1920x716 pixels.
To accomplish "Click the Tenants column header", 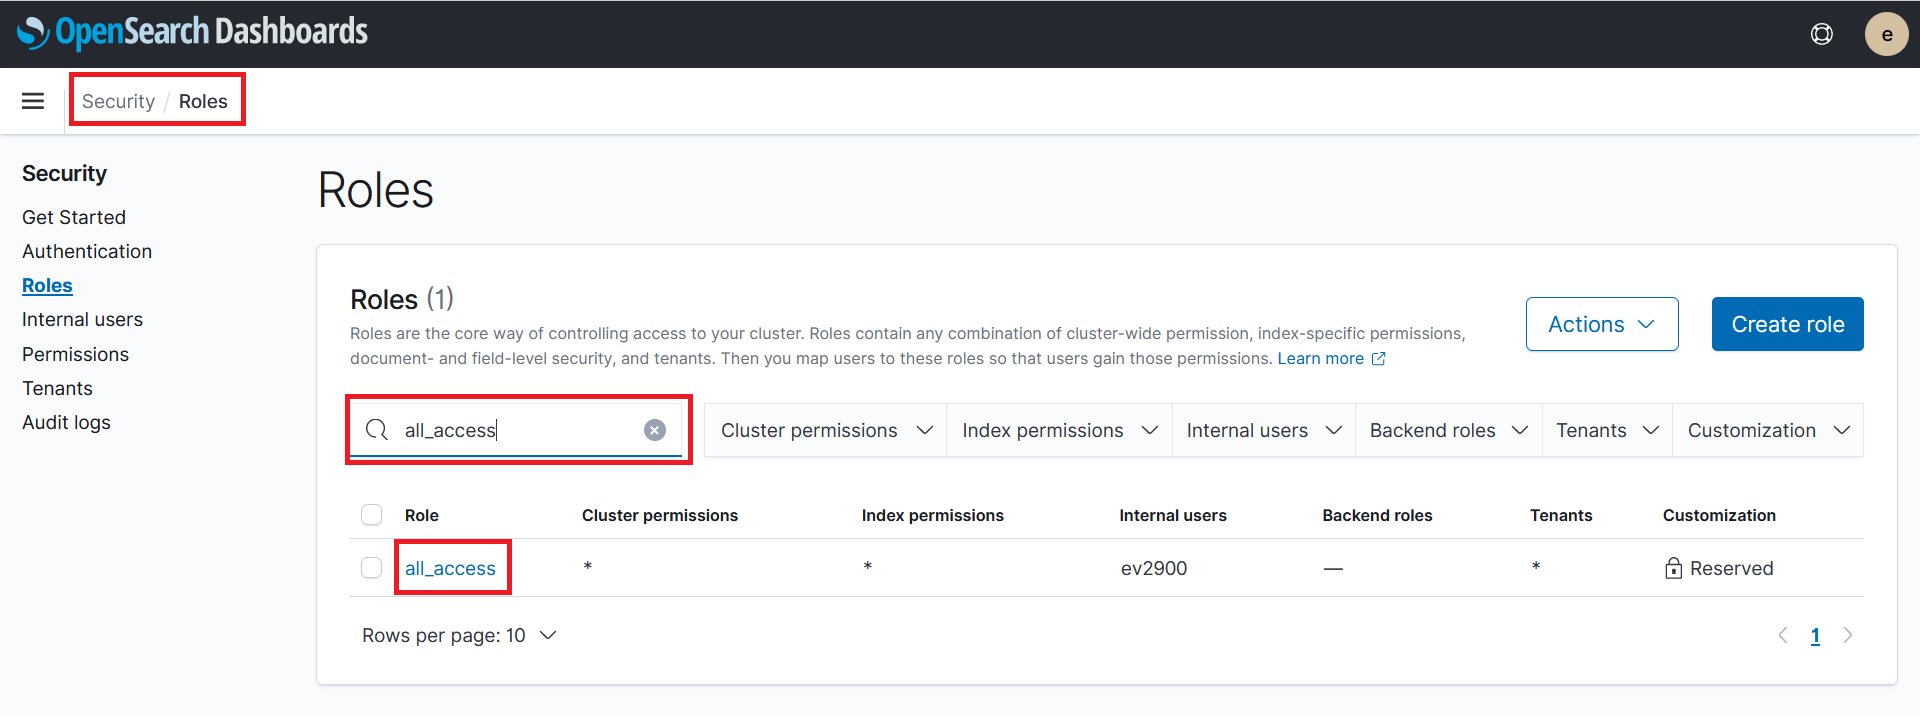I will [x=1561, y=515].
